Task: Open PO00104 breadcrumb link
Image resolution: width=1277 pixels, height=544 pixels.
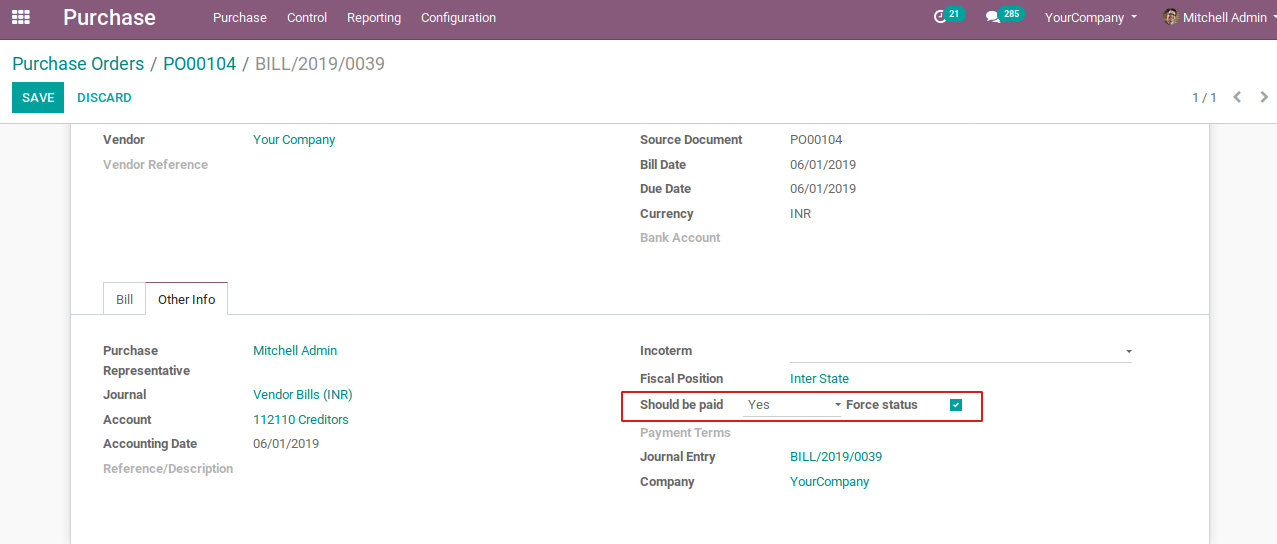Action: [x=199, y=64]
